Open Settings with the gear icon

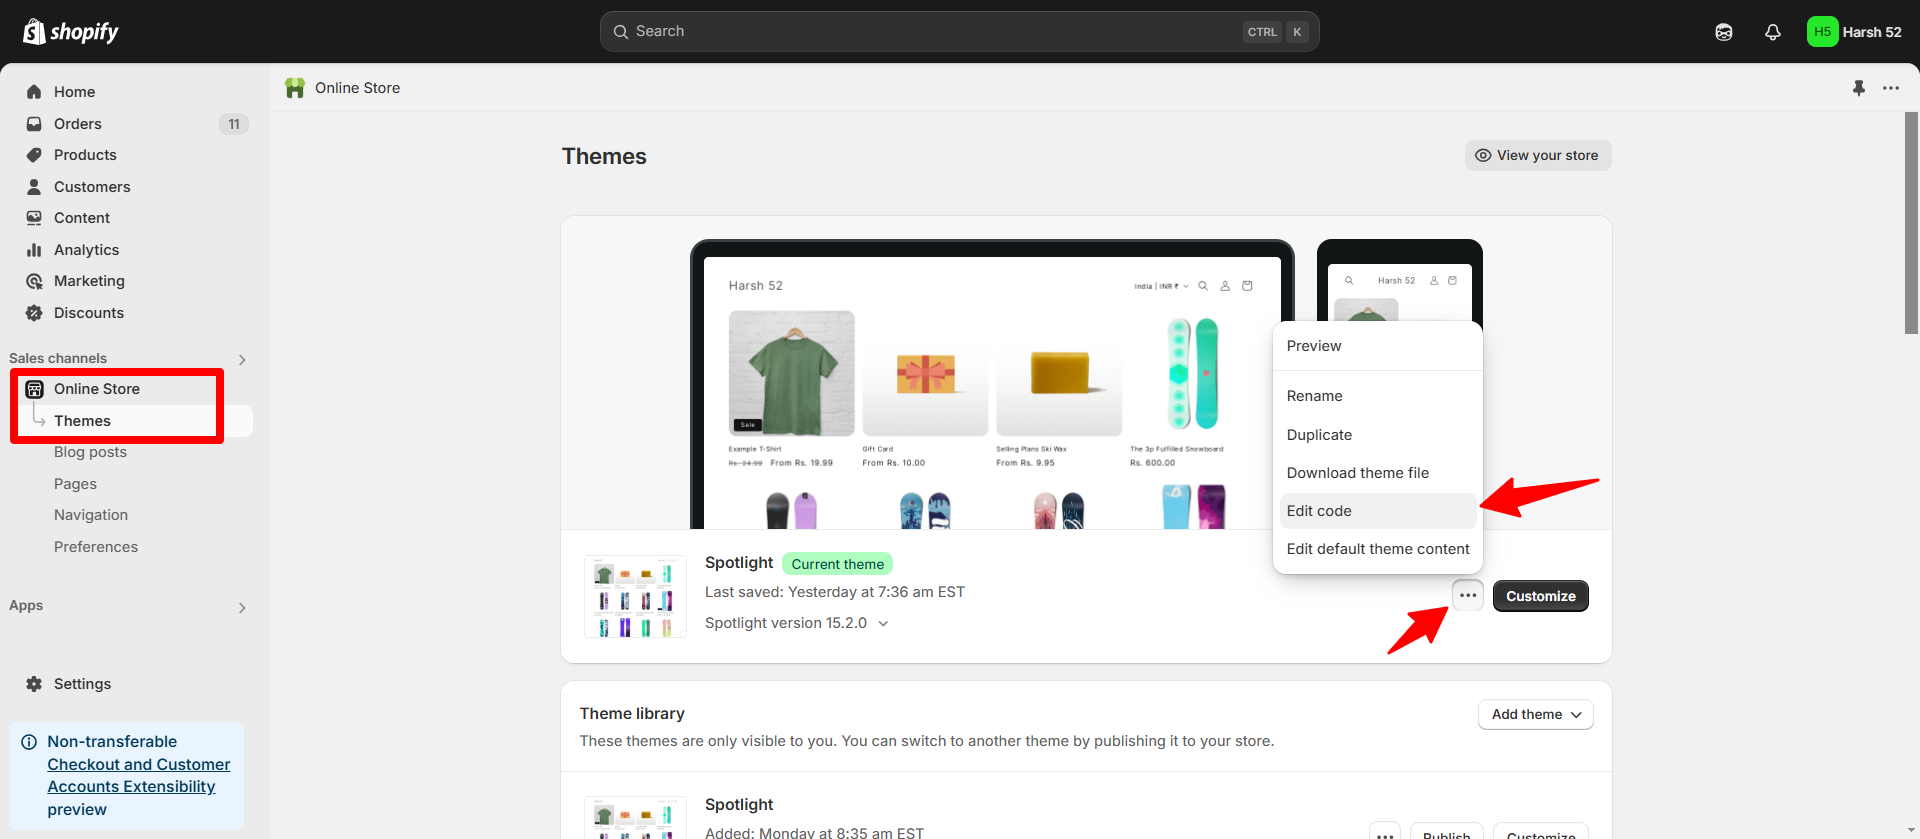click(34, 684)
